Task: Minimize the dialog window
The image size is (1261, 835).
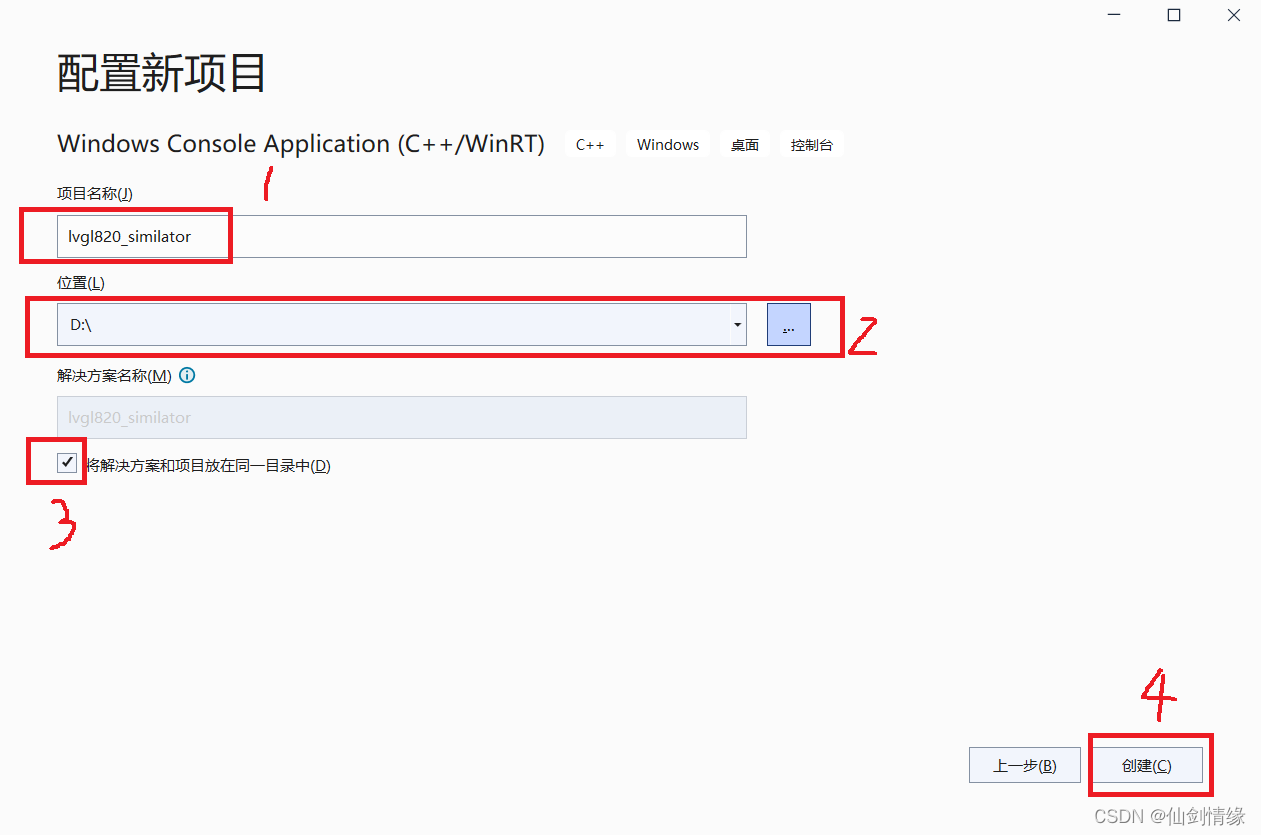Action: tap(1115, 15)
